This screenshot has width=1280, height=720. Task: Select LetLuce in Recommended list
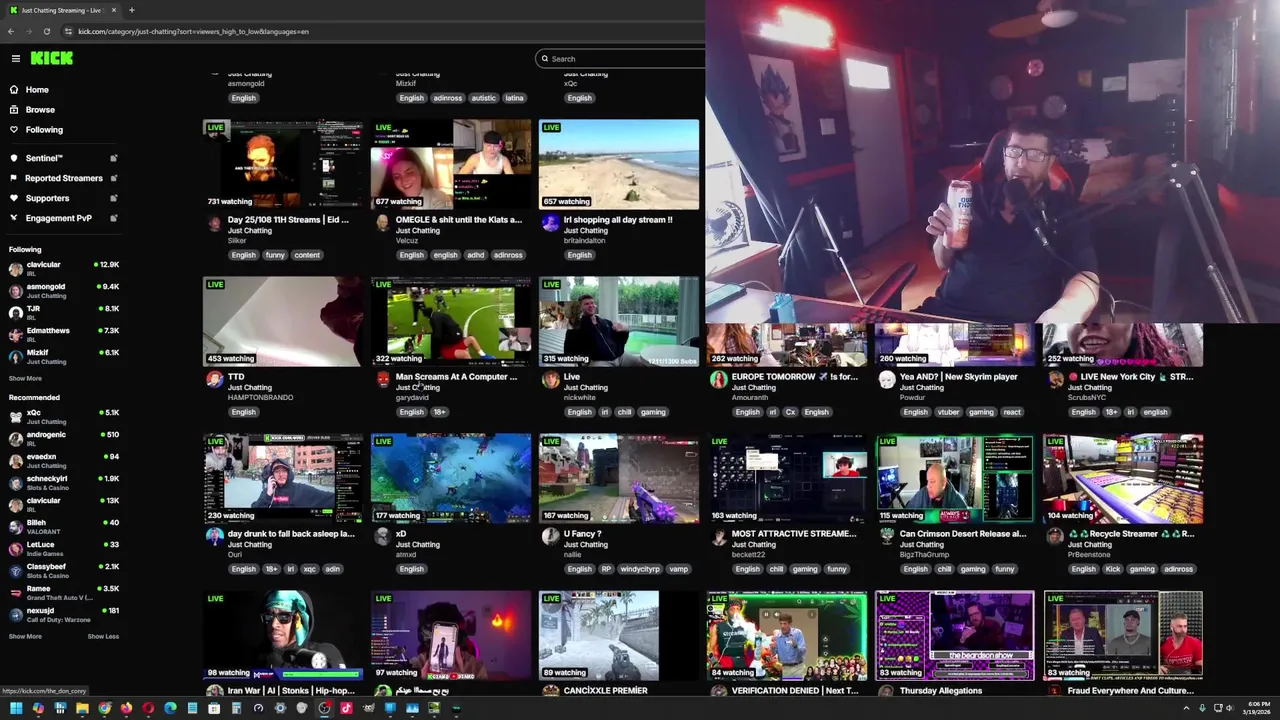click(x=64, y=548)
